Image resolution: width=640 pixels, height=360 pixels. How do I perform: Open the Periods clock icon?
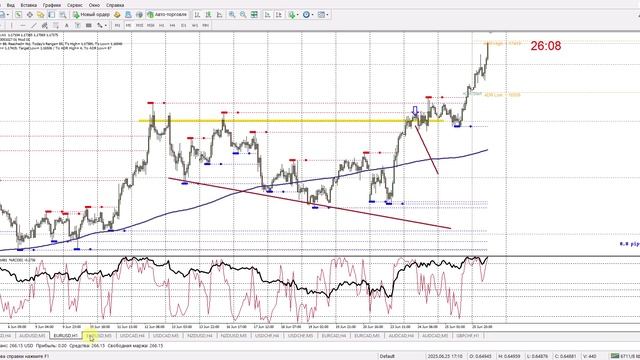point(306,15)
